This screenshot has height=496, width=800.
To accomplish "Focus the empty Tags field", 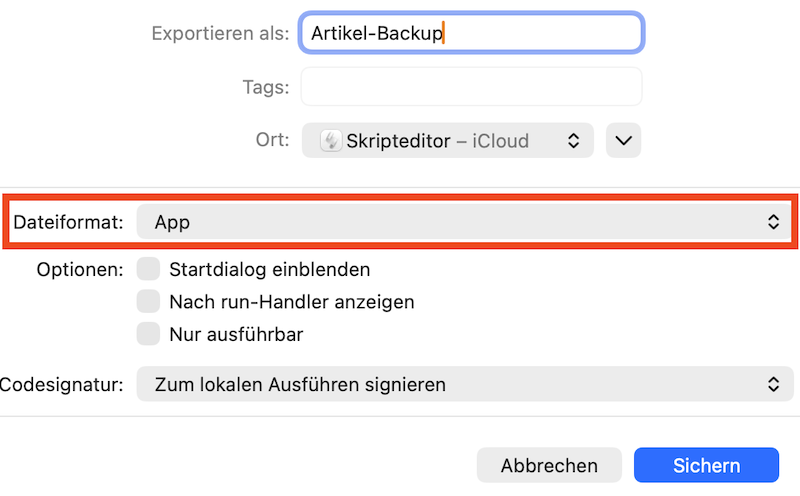I will [470, 87].
